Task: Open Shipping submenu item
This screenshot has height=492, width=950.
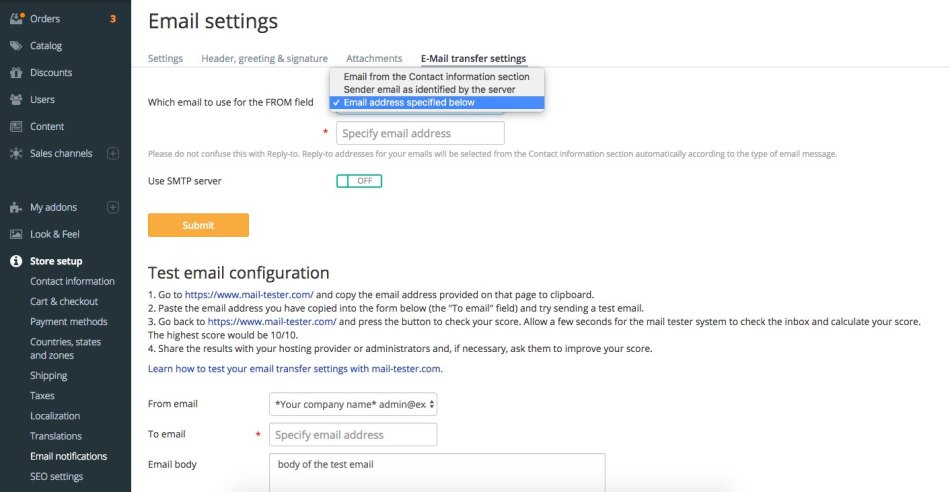Action: coord(48,376)
